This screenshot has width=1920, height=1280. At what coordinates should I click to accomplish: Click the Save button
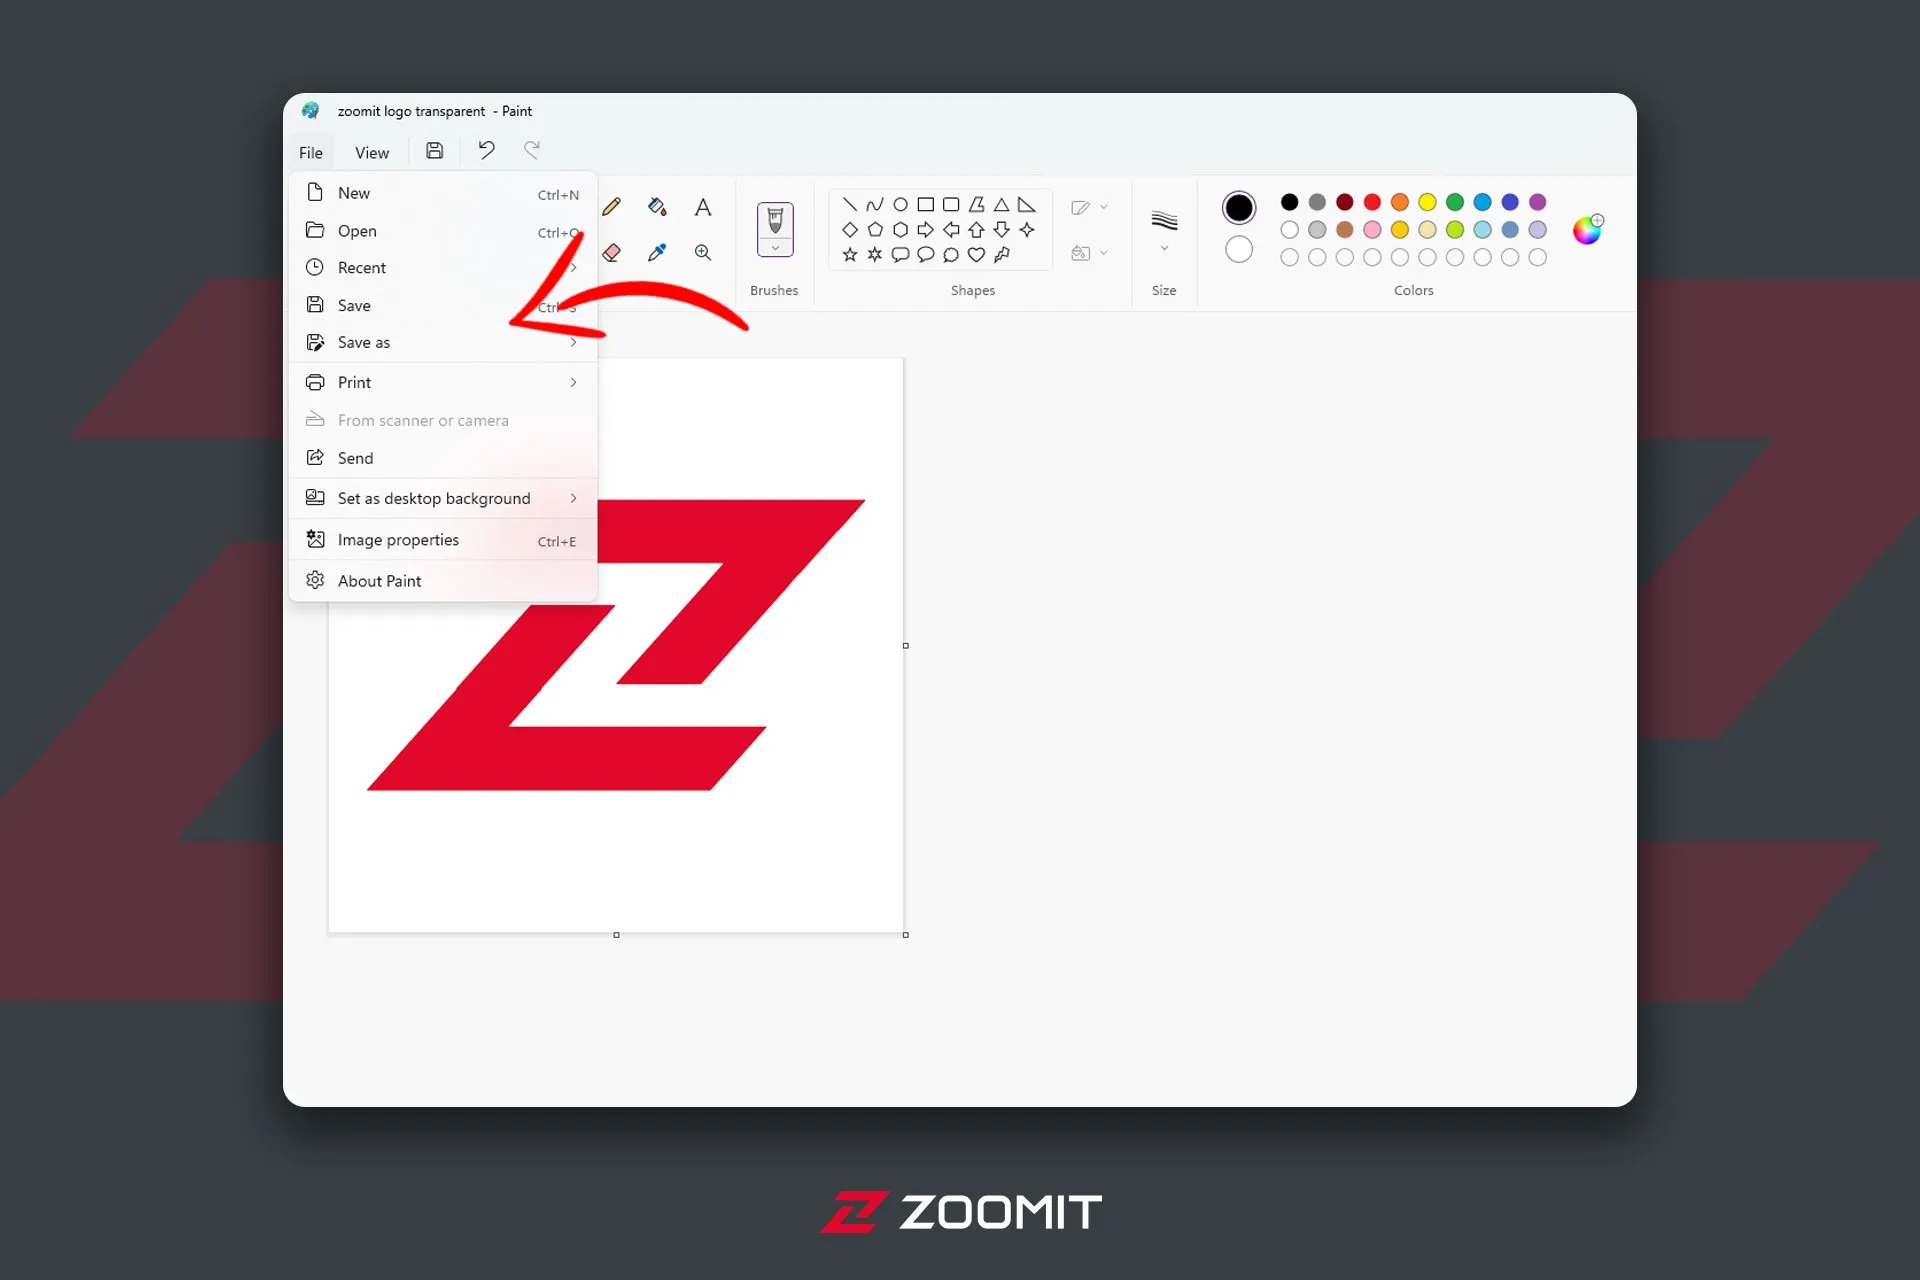point(353,304)
